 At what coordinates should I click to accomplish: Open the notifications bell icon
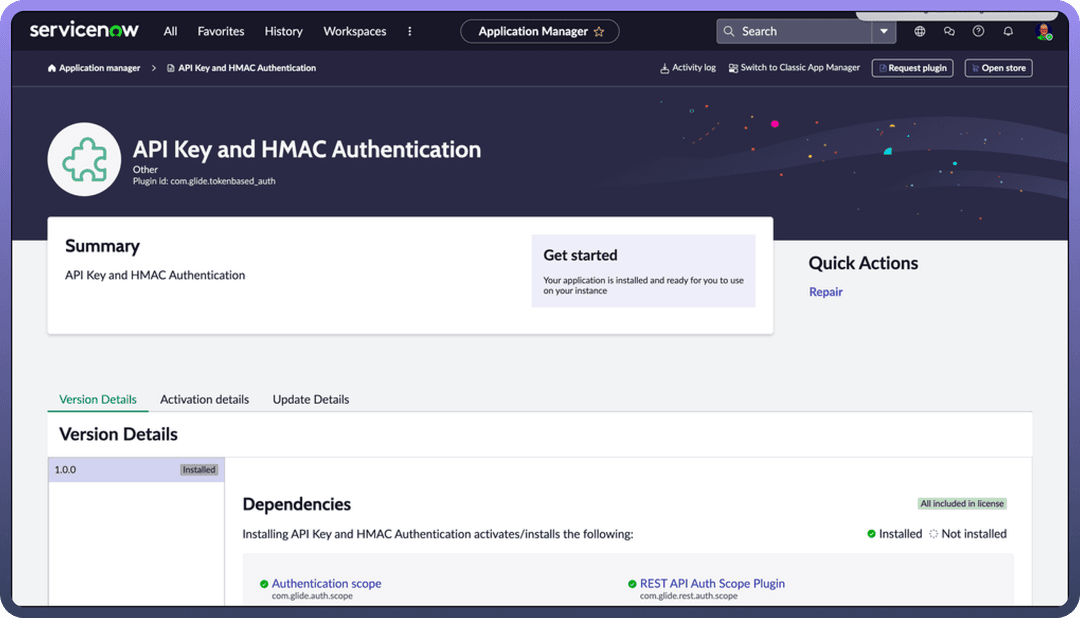tap(1008, 32)
